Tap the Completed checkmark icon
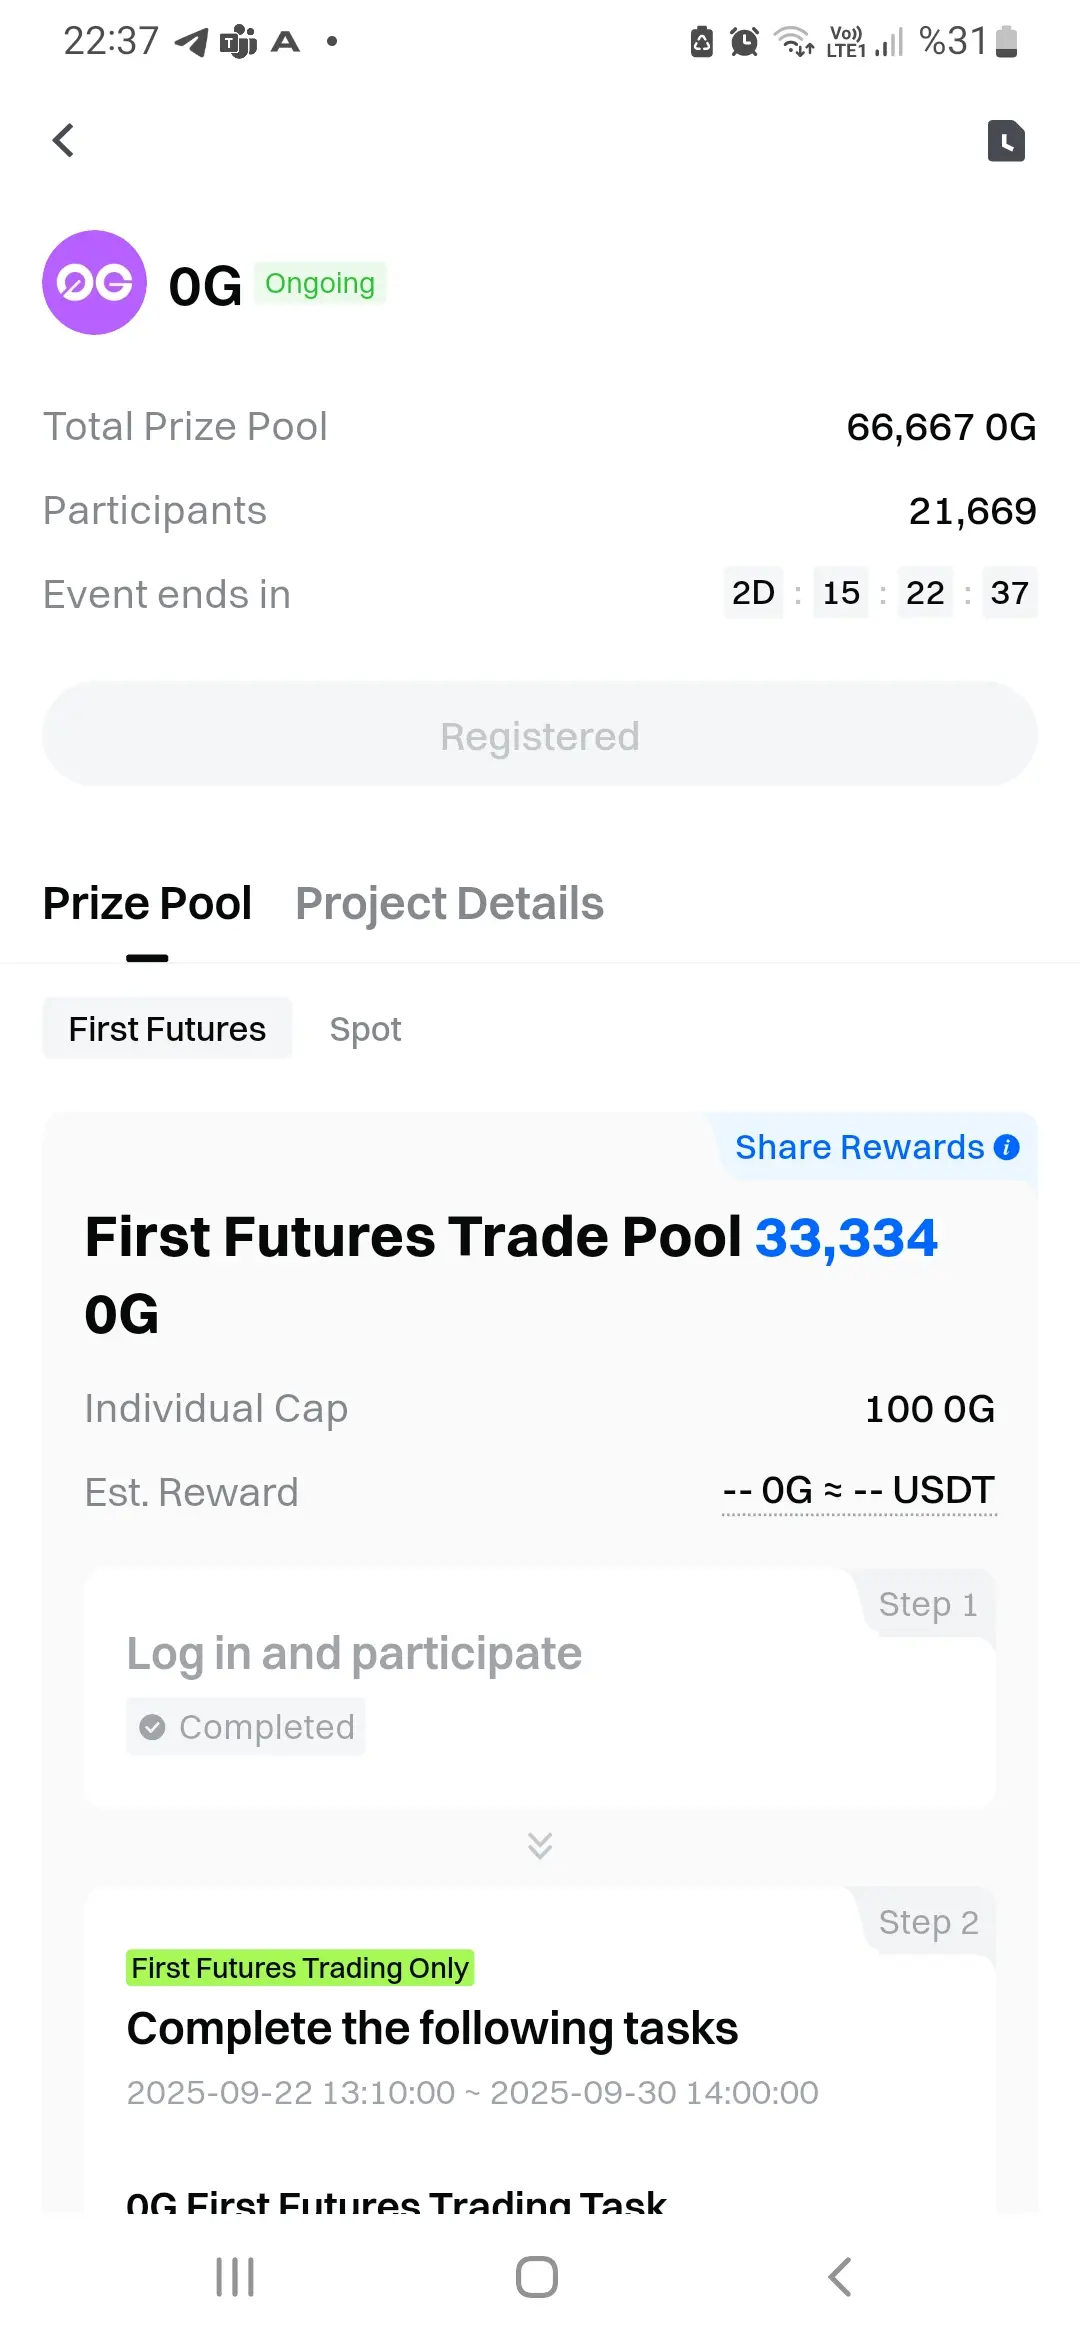The image size is (1080, 2340). (152, 1727)
